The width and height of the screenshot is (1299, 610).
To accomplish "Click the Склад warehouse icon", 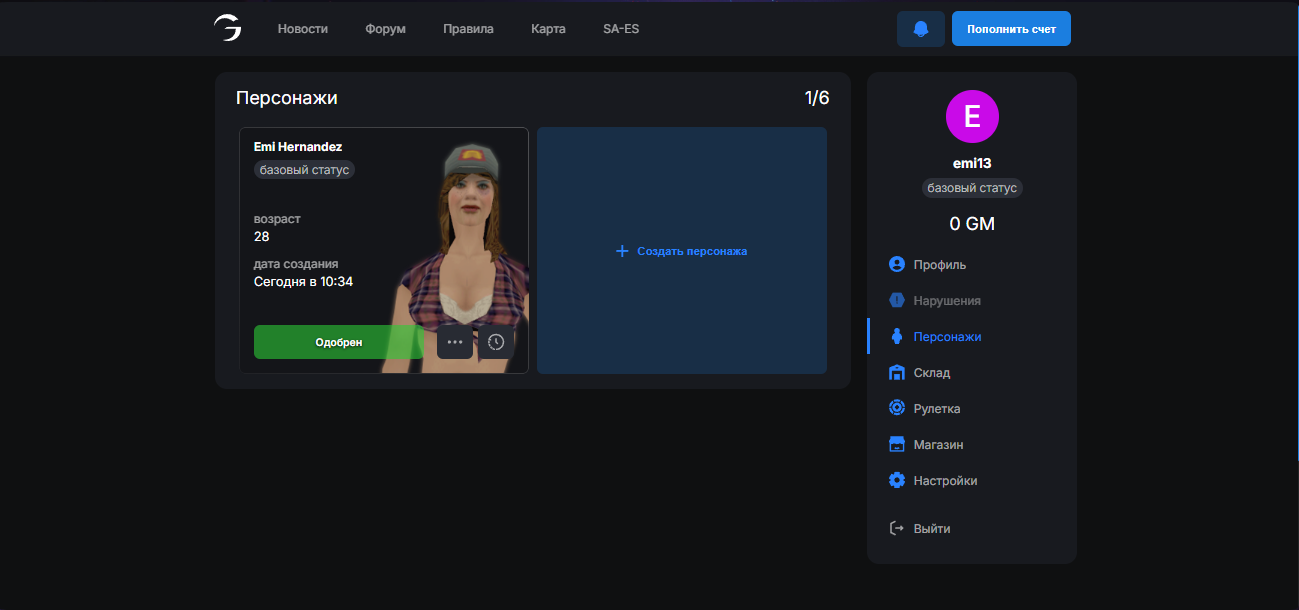I will tap(897, 373).
